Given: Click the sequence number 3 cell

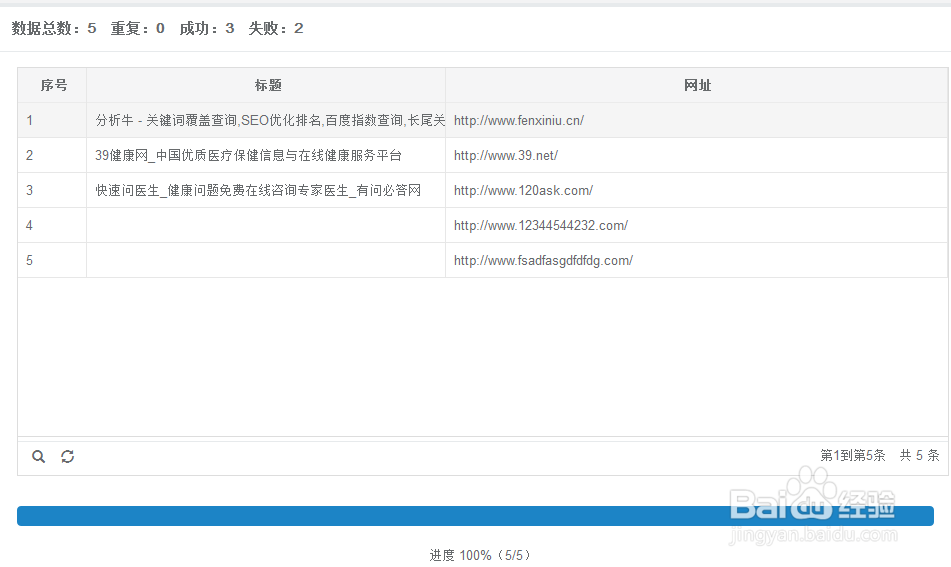Looking at the screenshot, I should pos(53,191).
